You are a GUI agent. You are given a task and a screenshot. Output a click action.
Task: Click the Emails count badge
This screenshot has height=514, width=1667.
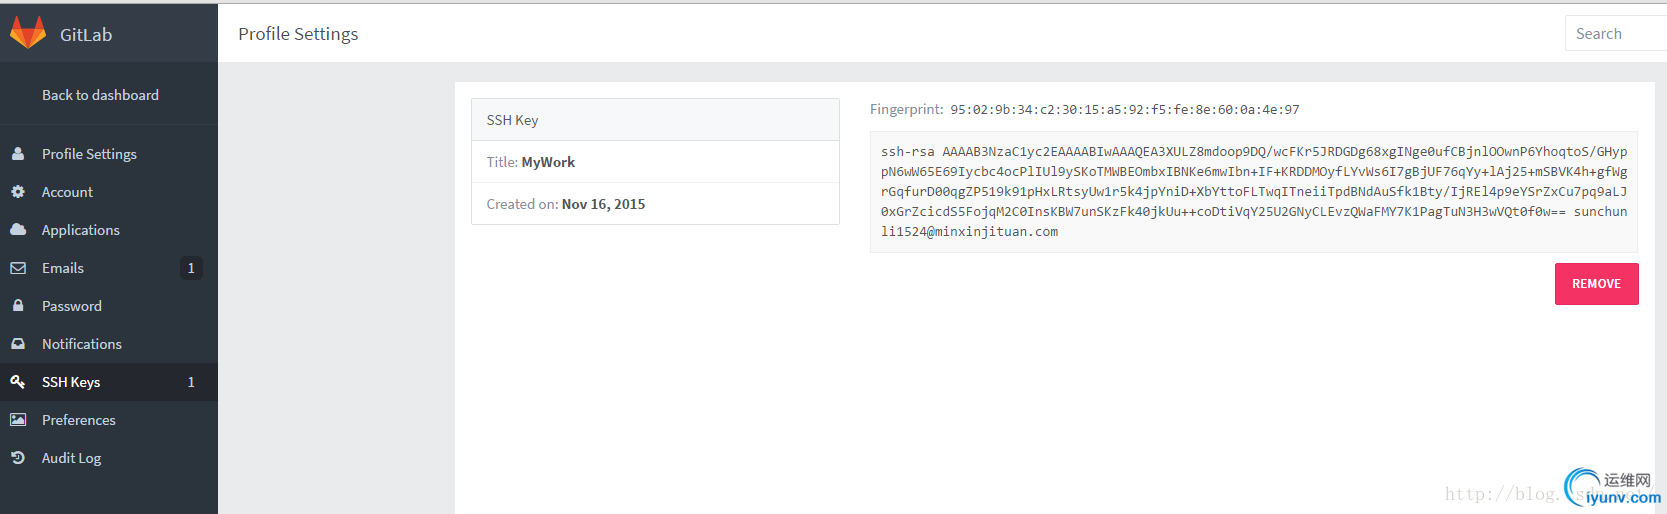191,268
